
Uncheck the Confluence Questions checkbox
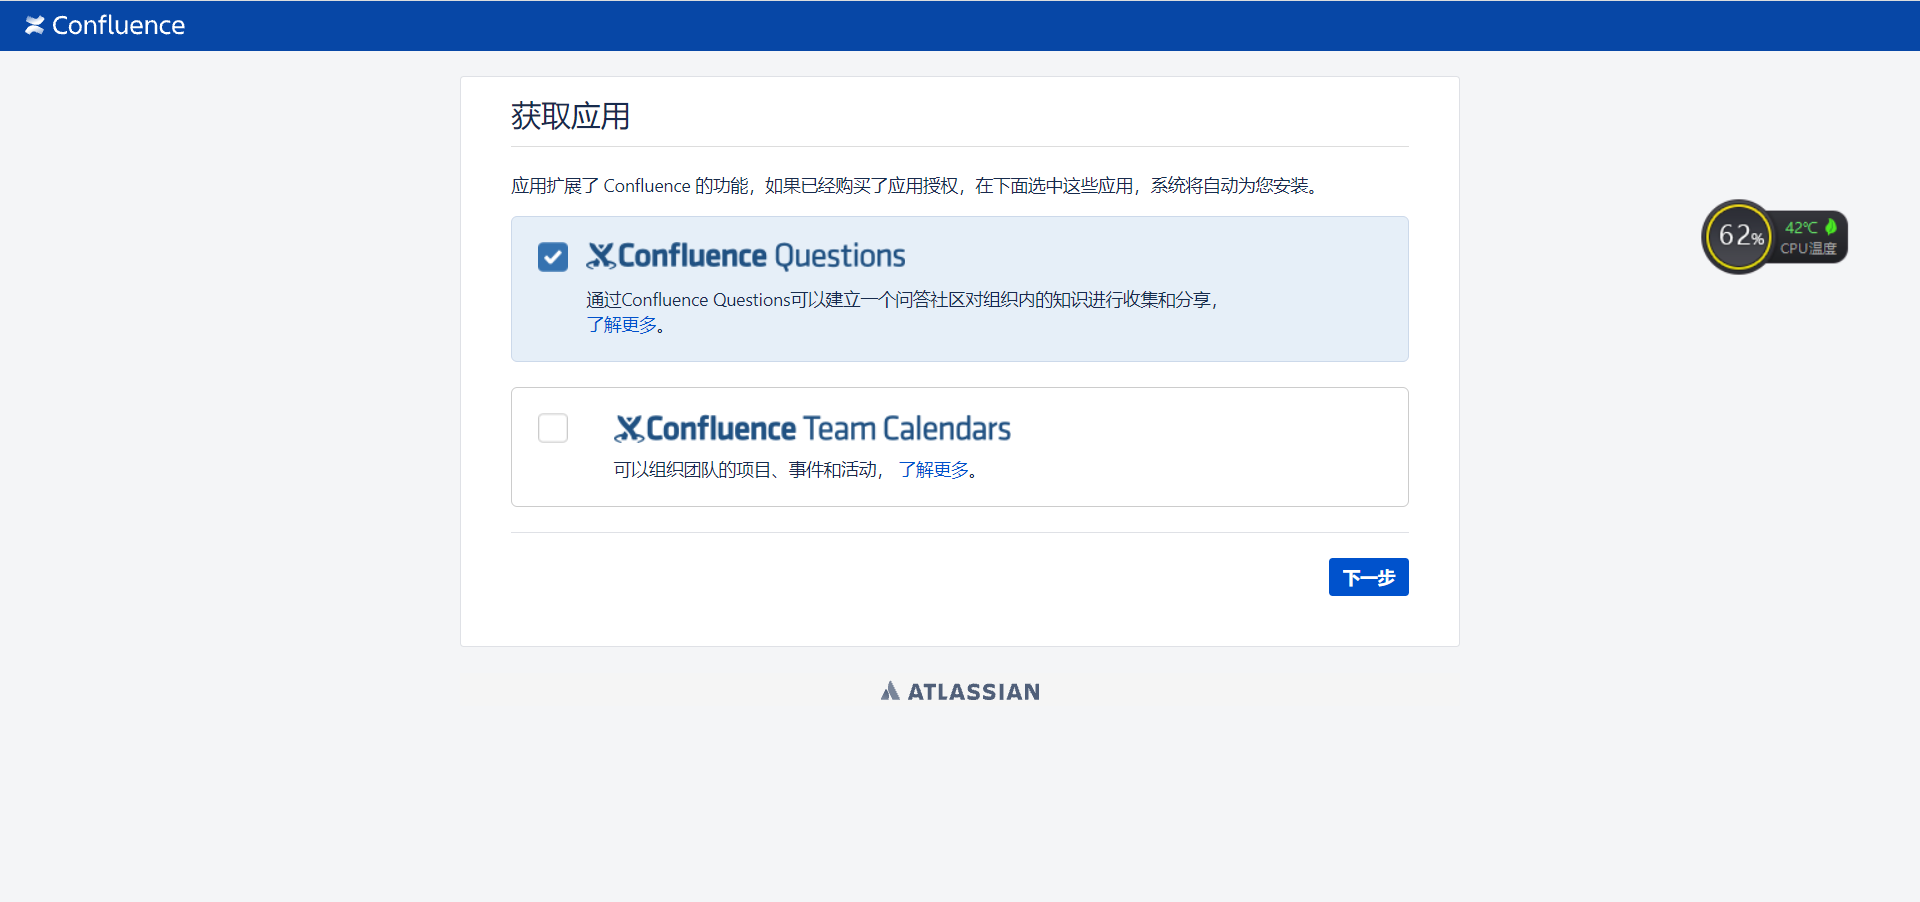coord(553,257)
